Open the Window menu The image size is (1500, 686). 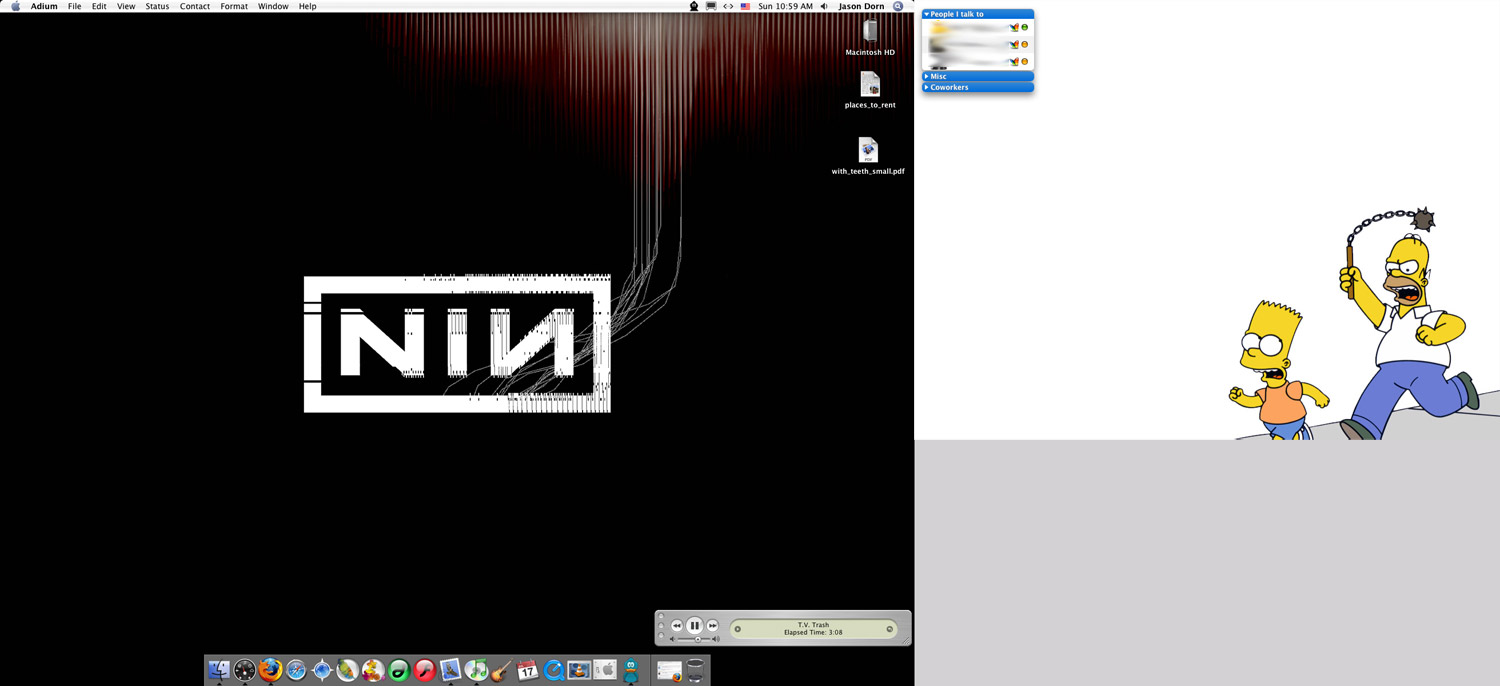pos(273,6)
